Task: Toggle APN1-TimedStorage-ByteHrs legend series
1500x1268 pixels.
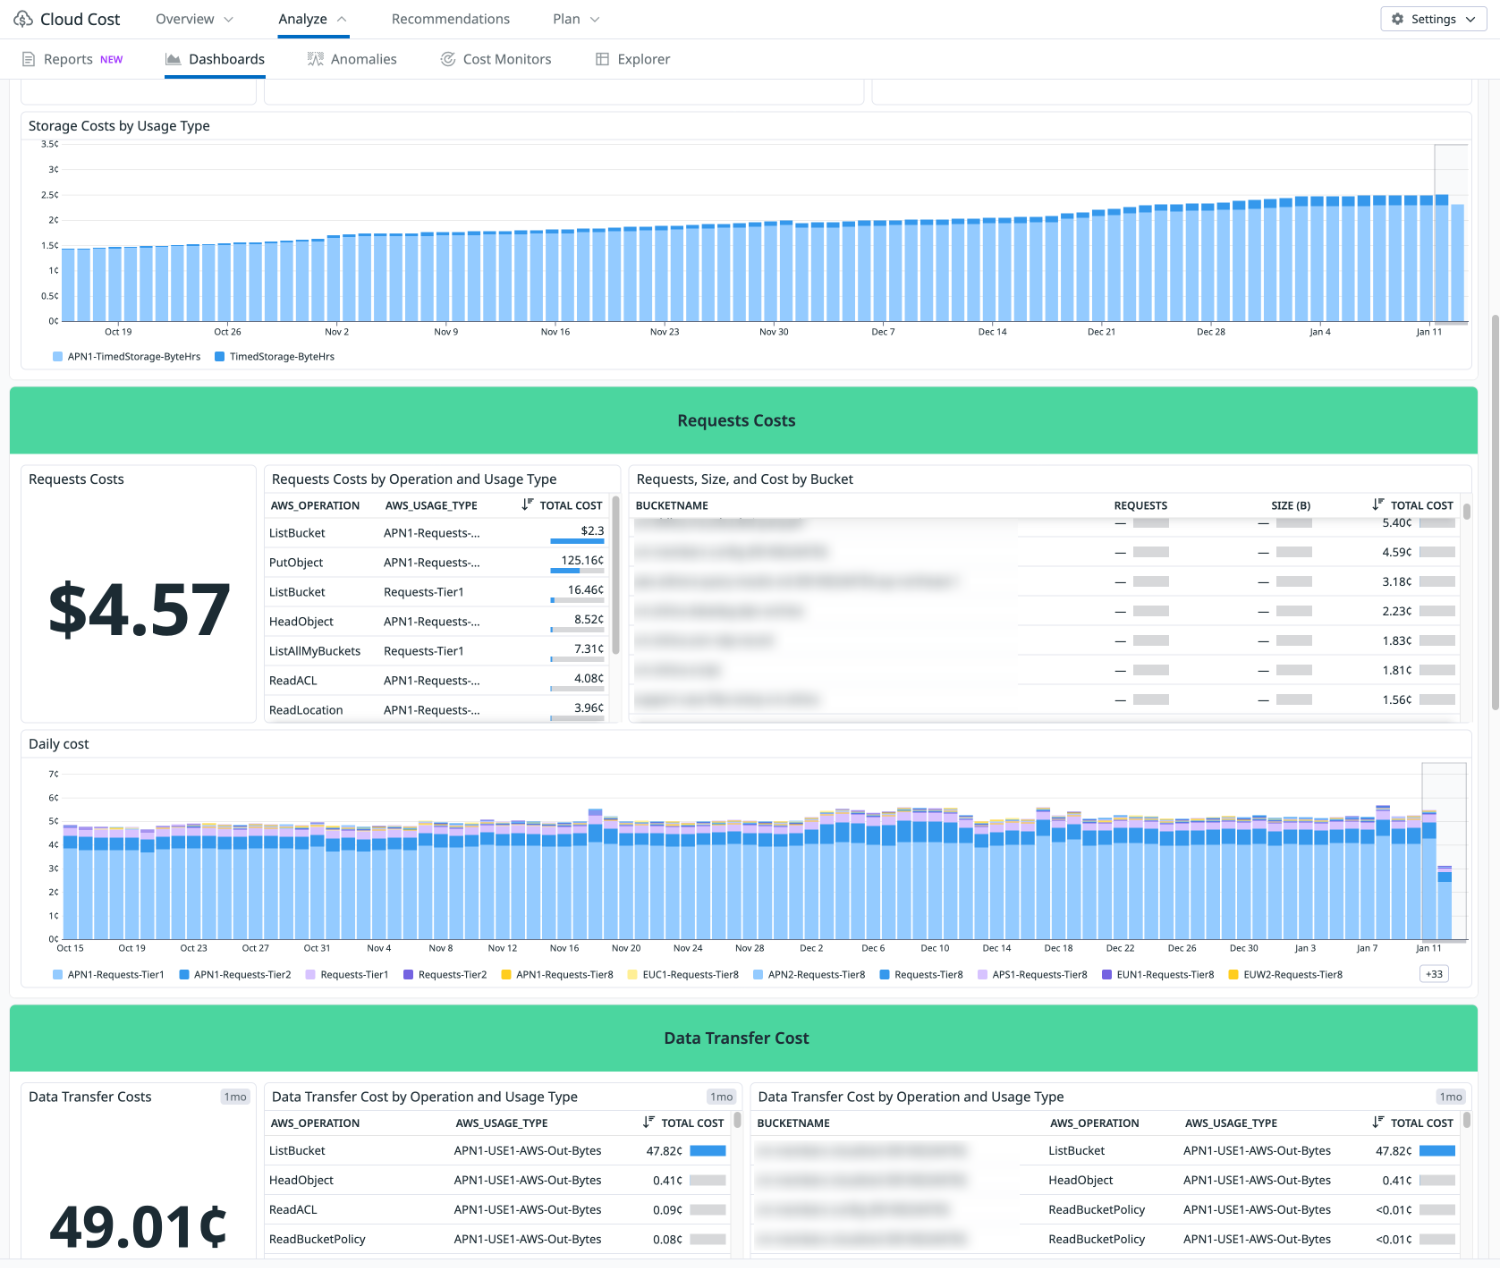Action: tap(127, 357)
